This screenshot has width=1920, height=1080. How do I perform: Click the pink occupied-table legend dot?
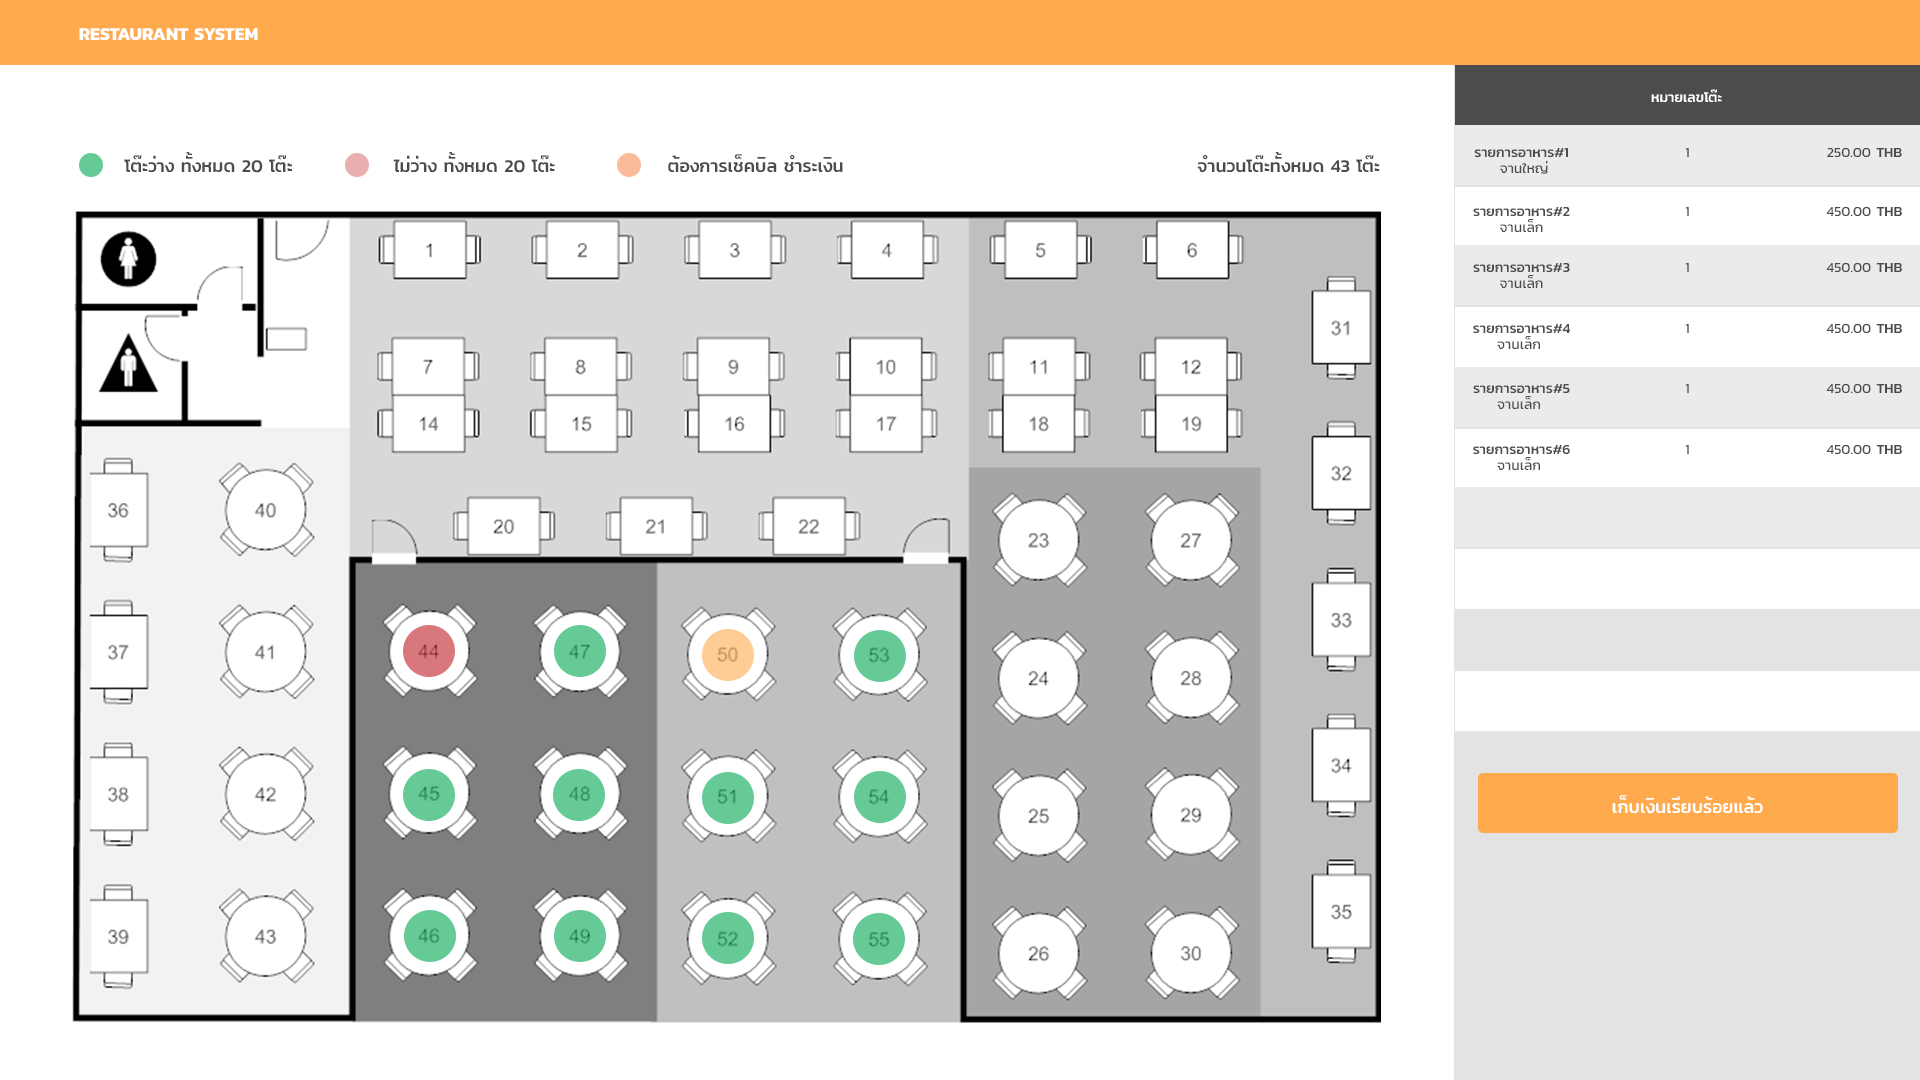(x=357, y=165)
